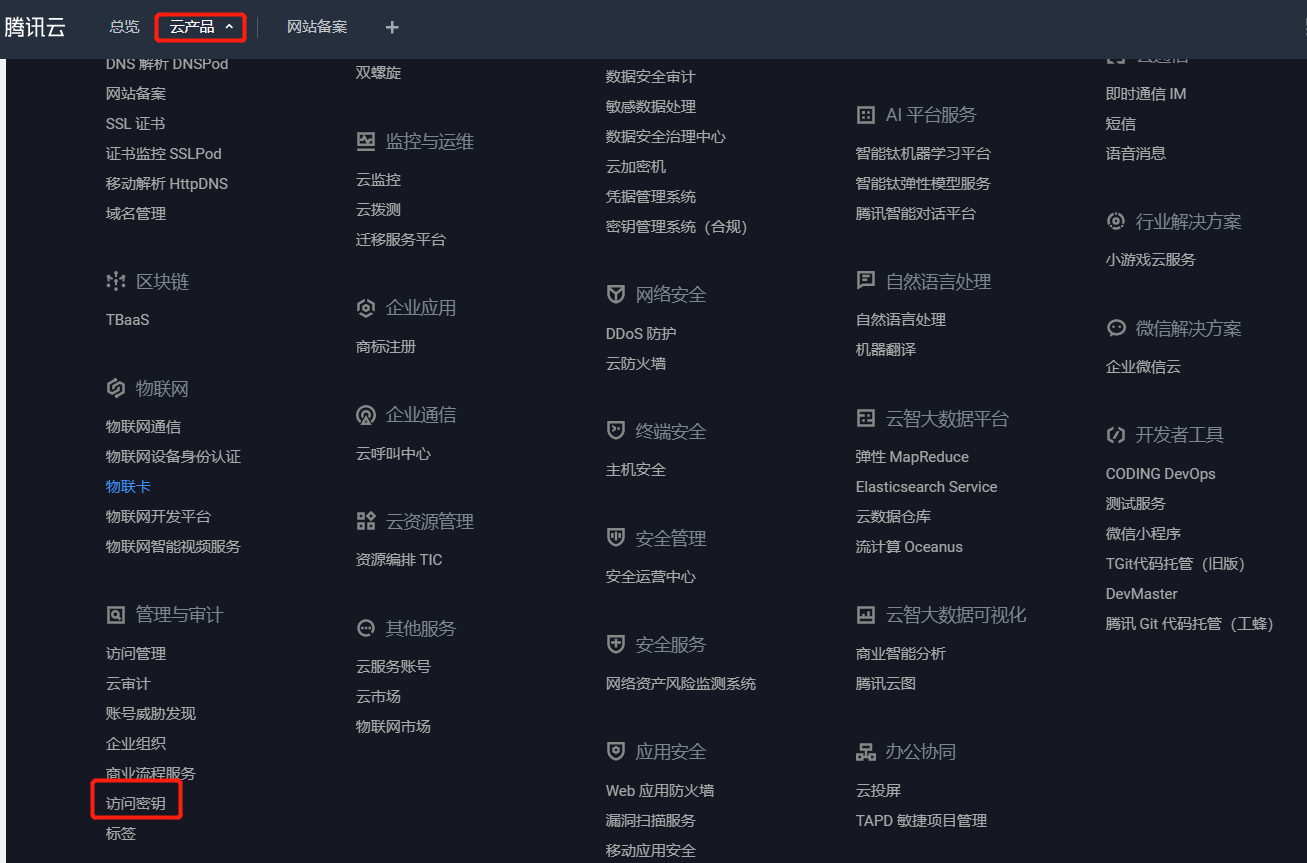Open the 网站备案 tab

tap(317, 27)
